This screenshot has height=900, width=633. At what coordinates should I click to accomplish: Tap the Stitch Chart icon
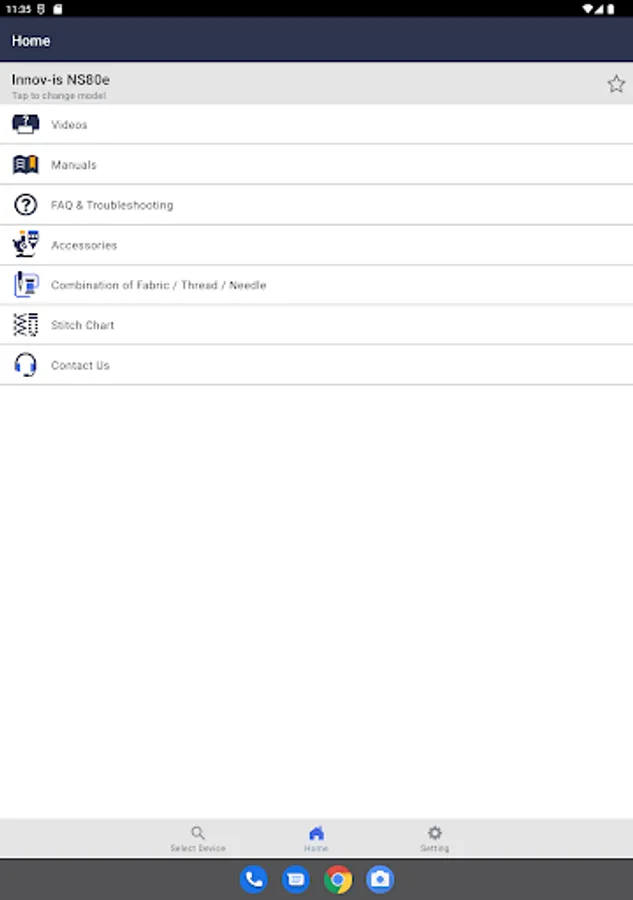[x=26, y=325]
